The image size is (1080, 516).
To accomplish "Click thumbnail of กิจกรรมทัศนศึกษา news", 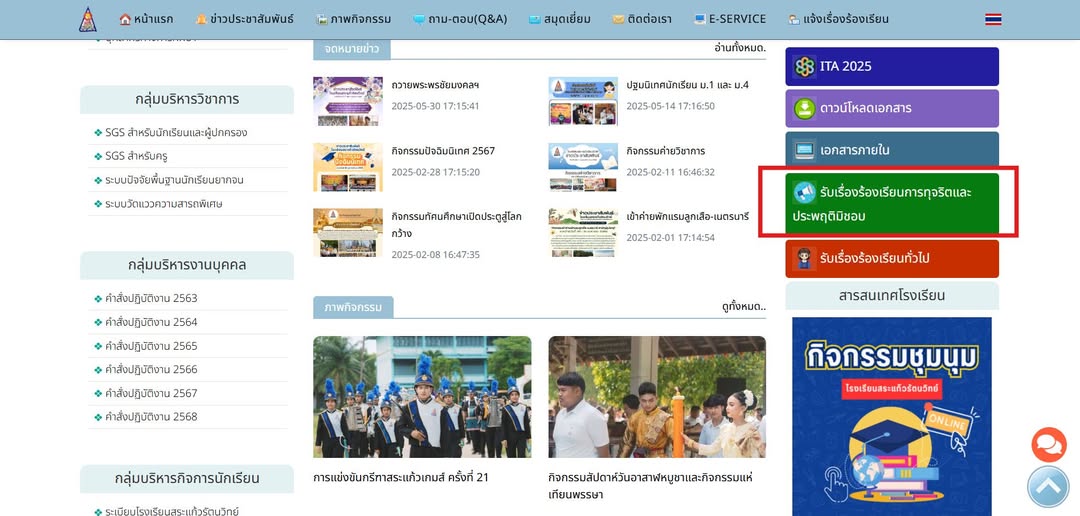I will [x=348, y=233].
